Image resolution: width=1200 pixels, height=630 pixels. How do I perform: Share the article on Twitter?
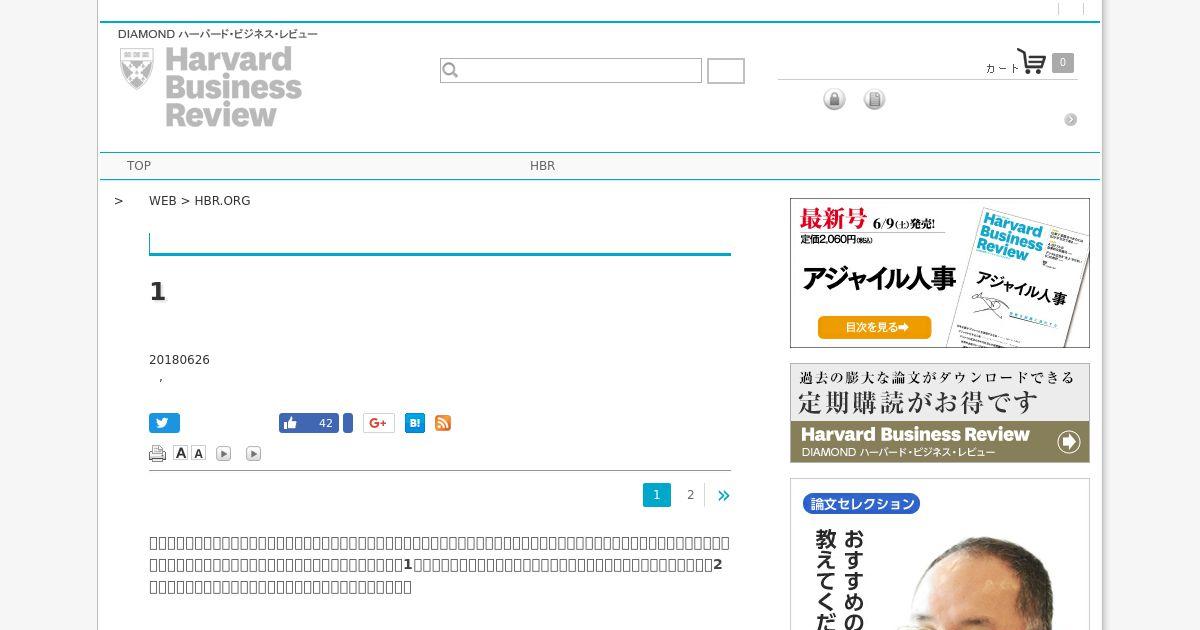pos(164,423)
